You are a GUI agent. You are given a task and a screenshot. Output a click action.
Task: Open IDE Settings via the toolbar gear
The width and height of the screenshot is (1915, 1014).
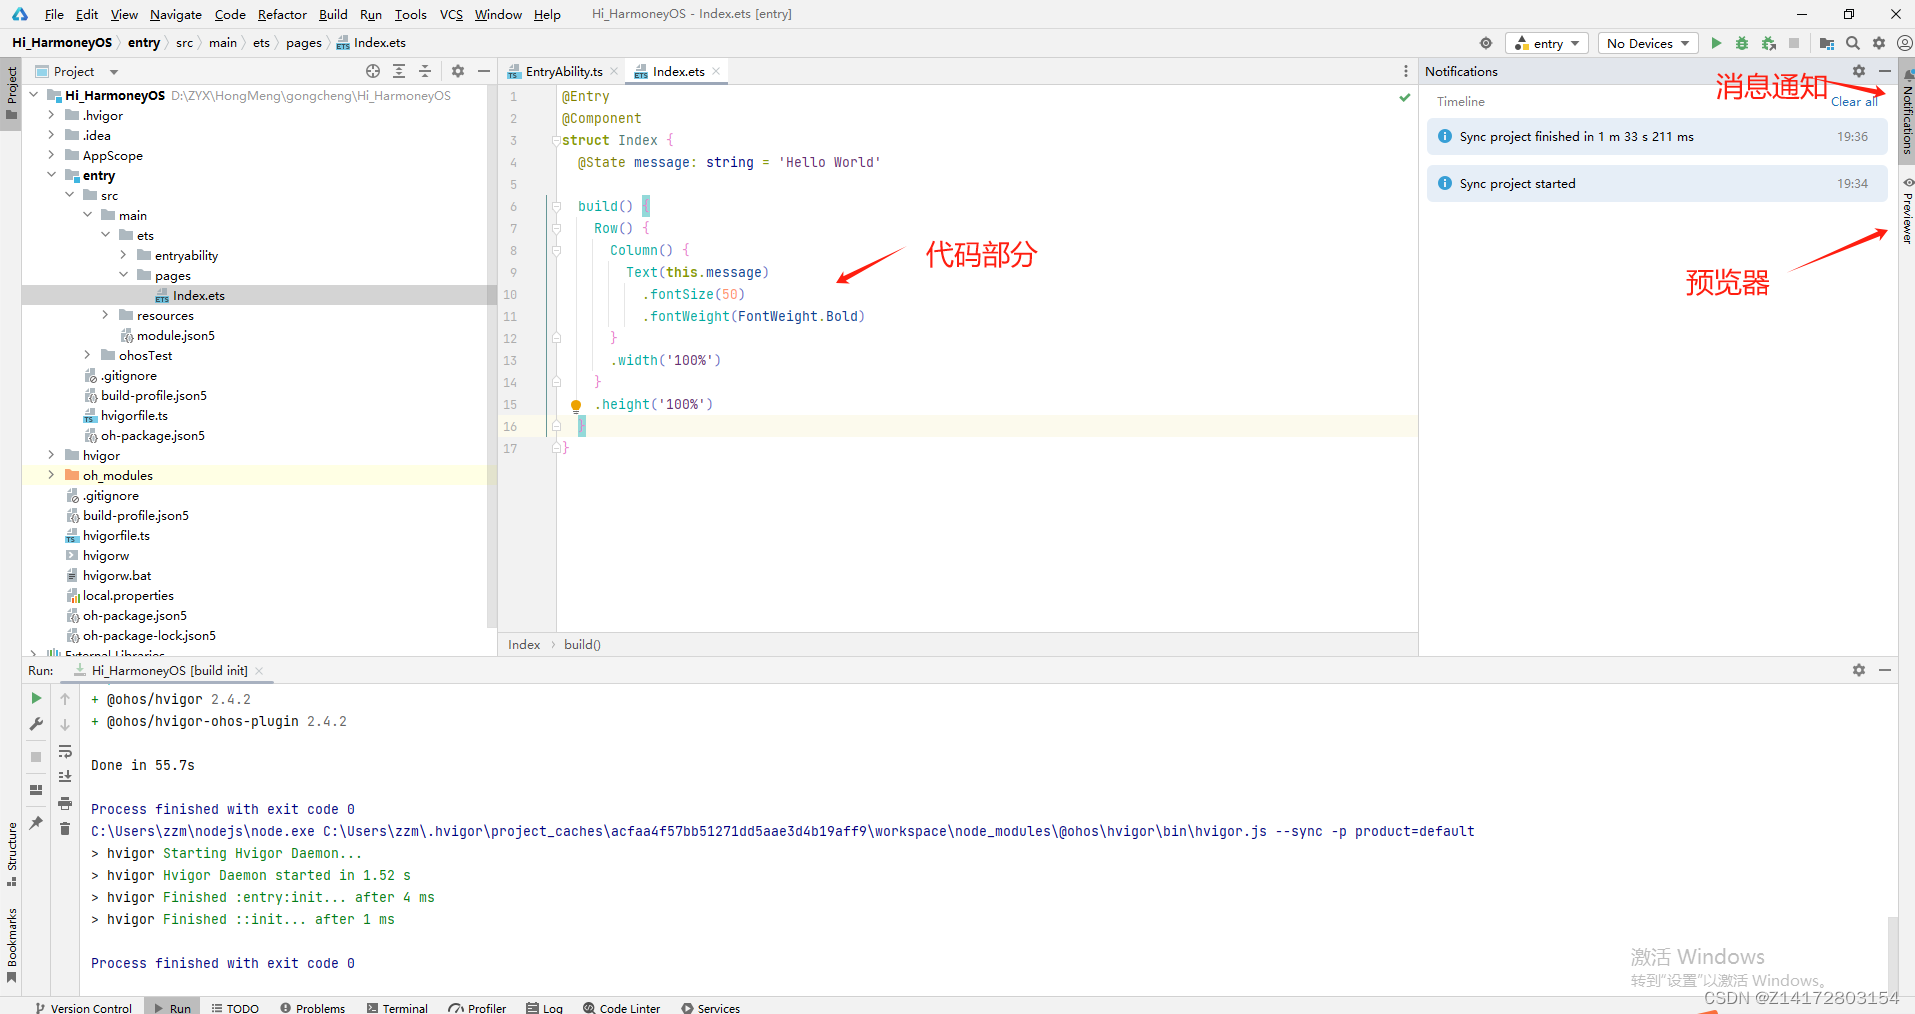click(1879, 43)
